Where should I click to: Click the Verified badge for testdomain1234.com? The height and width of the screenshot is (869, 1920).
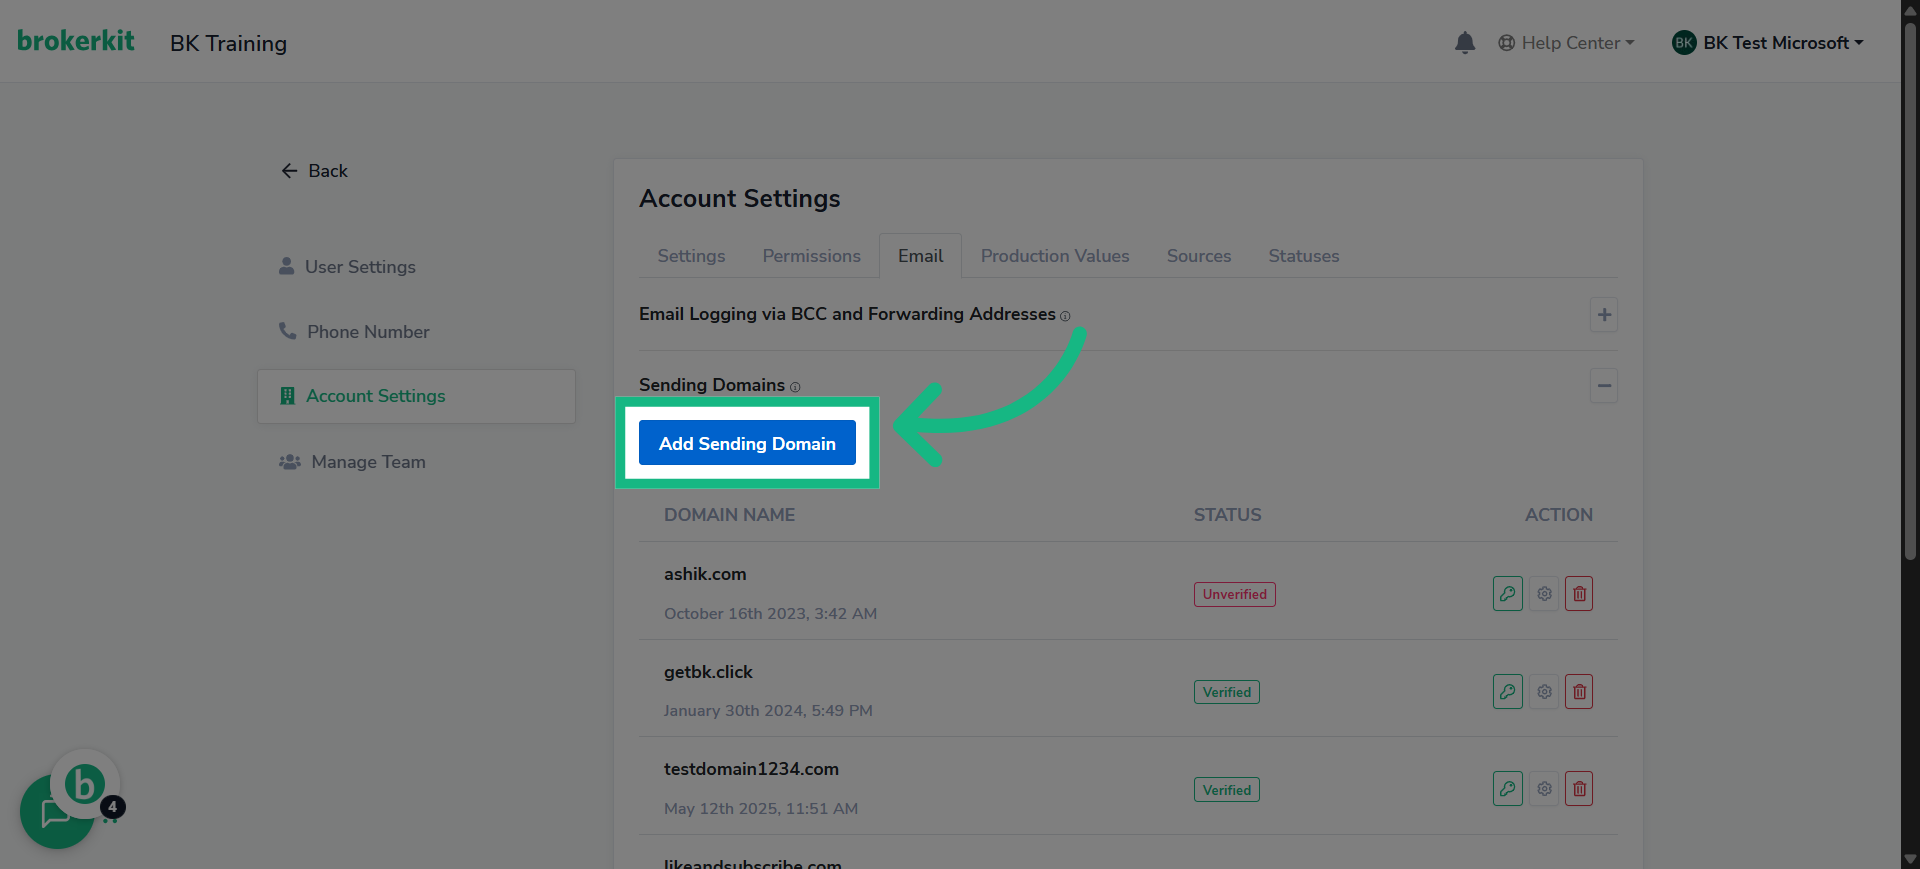pos(1226,790)
